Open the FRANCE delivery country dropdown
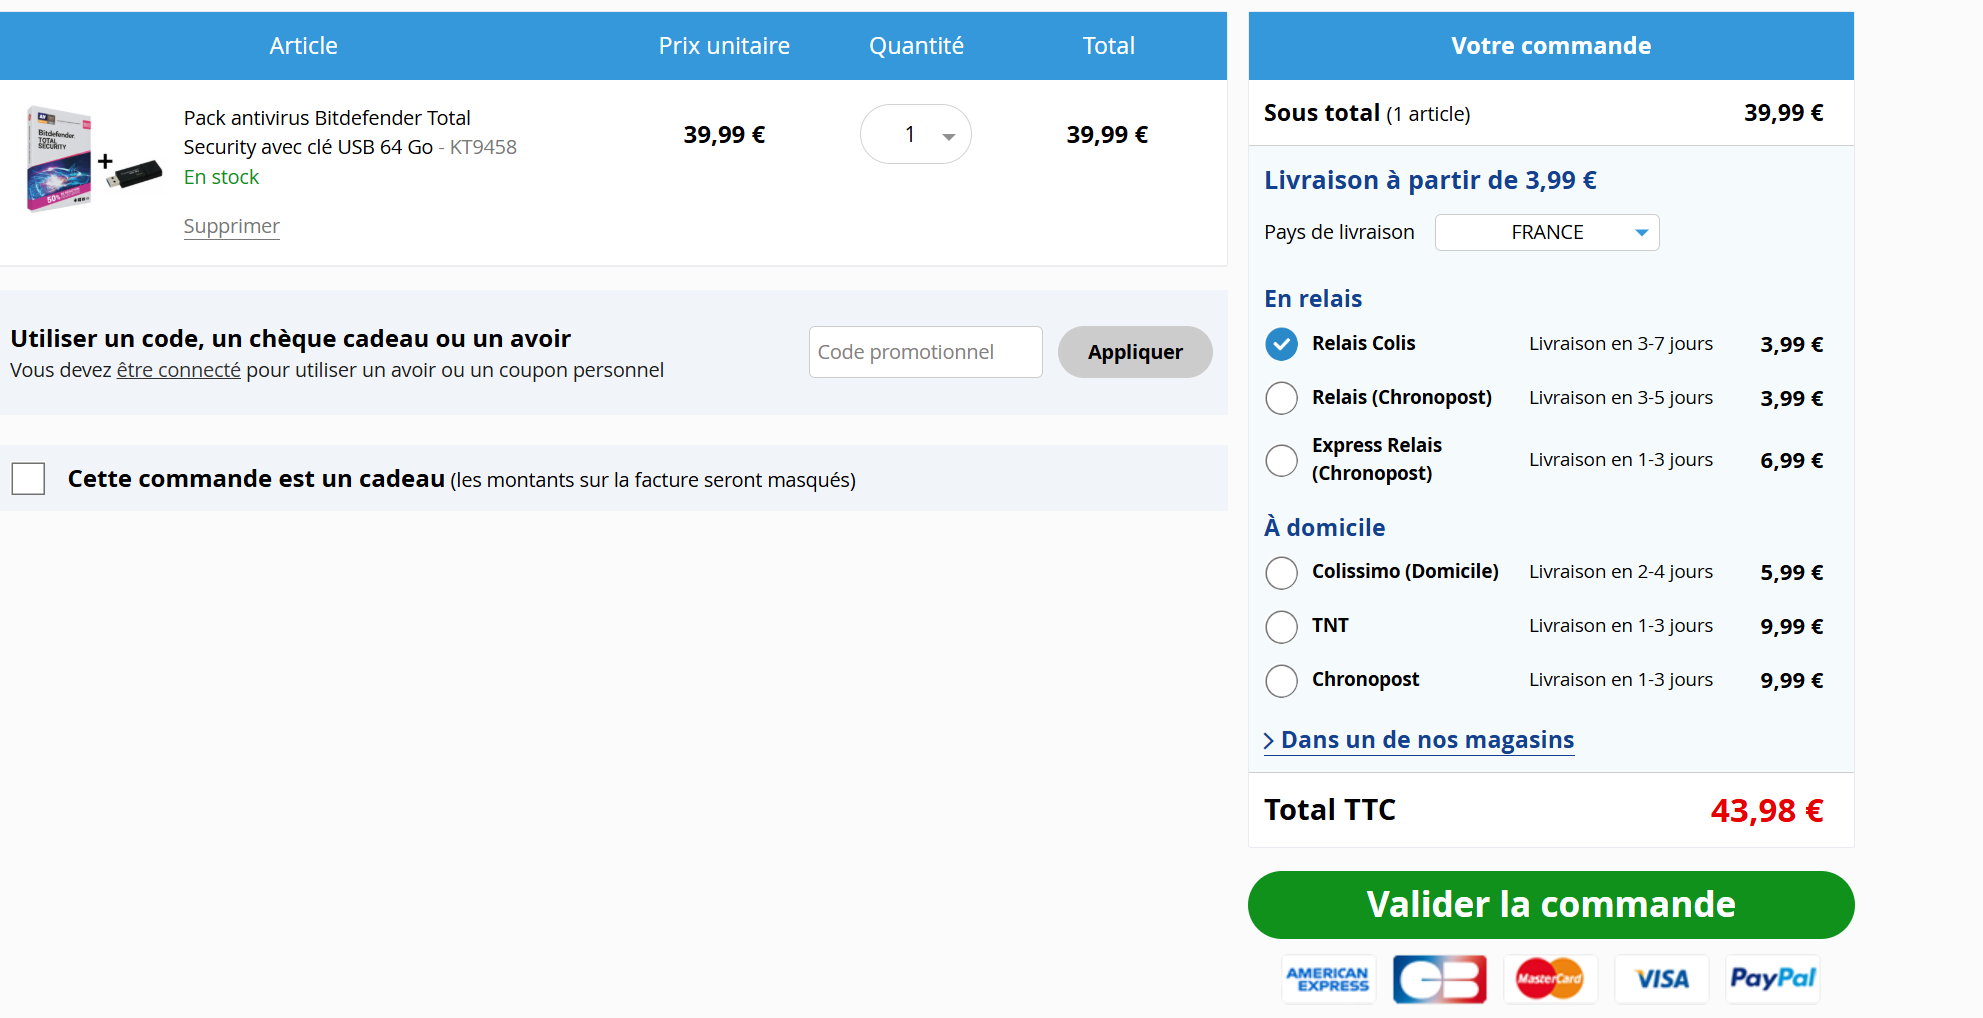Image resolution: width=1983 pixels, height=1018 pixels. 1546,233
